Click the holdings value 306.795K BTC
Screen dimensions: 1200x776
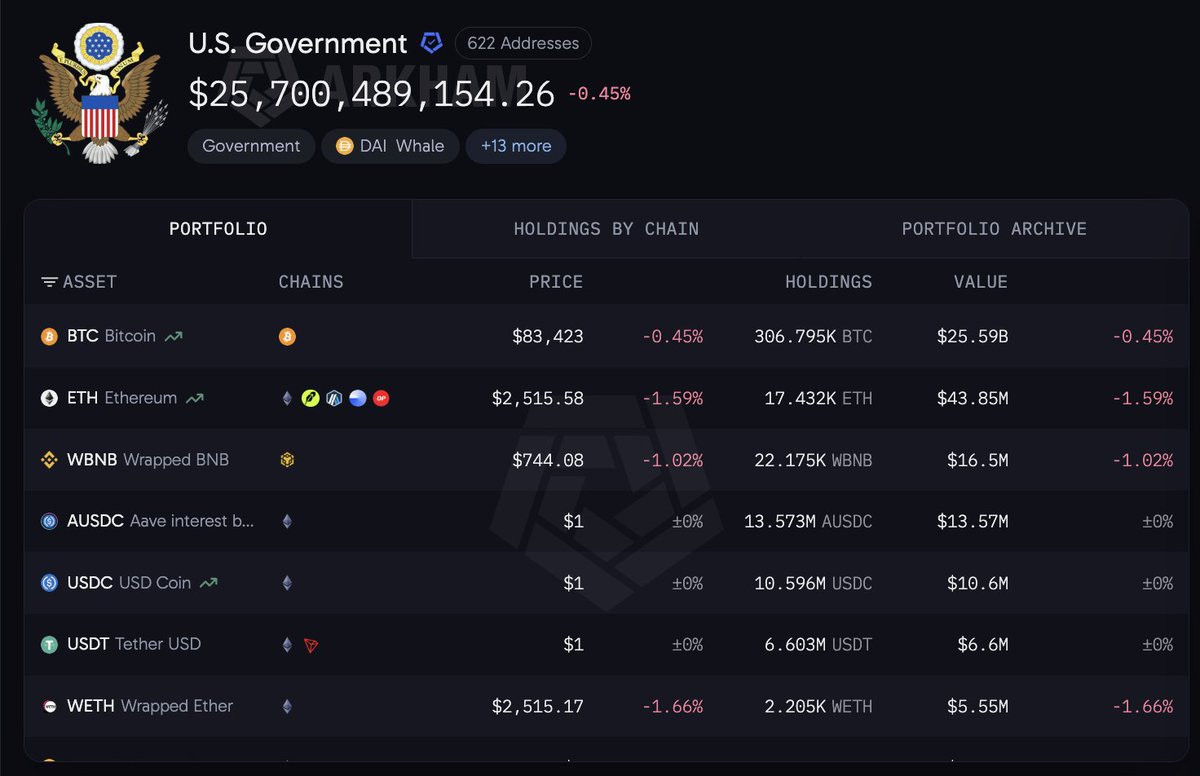pyautogui.click(x=813, y=337)
